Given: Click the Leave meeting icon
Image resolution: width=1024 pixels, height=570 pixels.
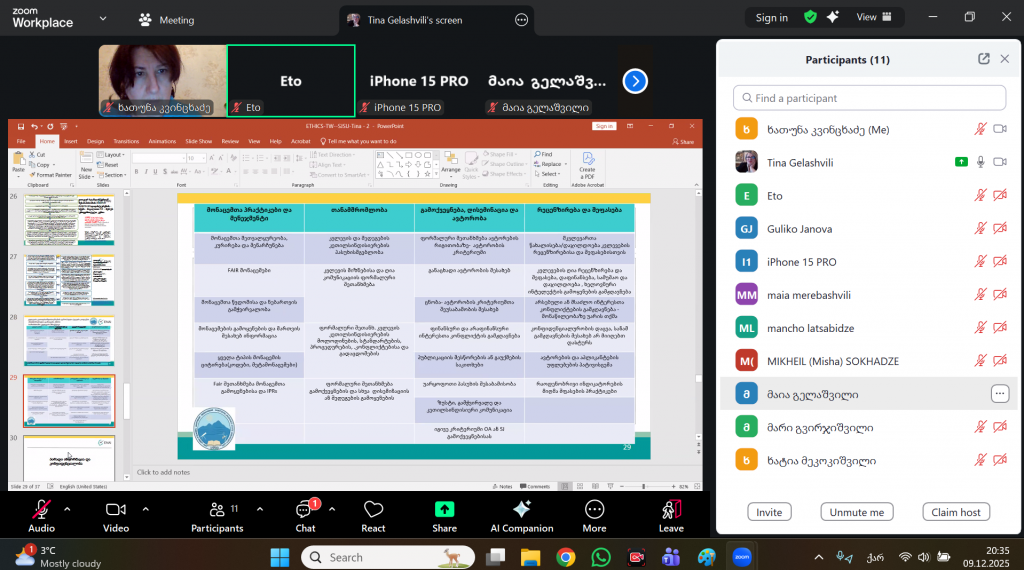Looking at the screenshot, I should (671, 510).
